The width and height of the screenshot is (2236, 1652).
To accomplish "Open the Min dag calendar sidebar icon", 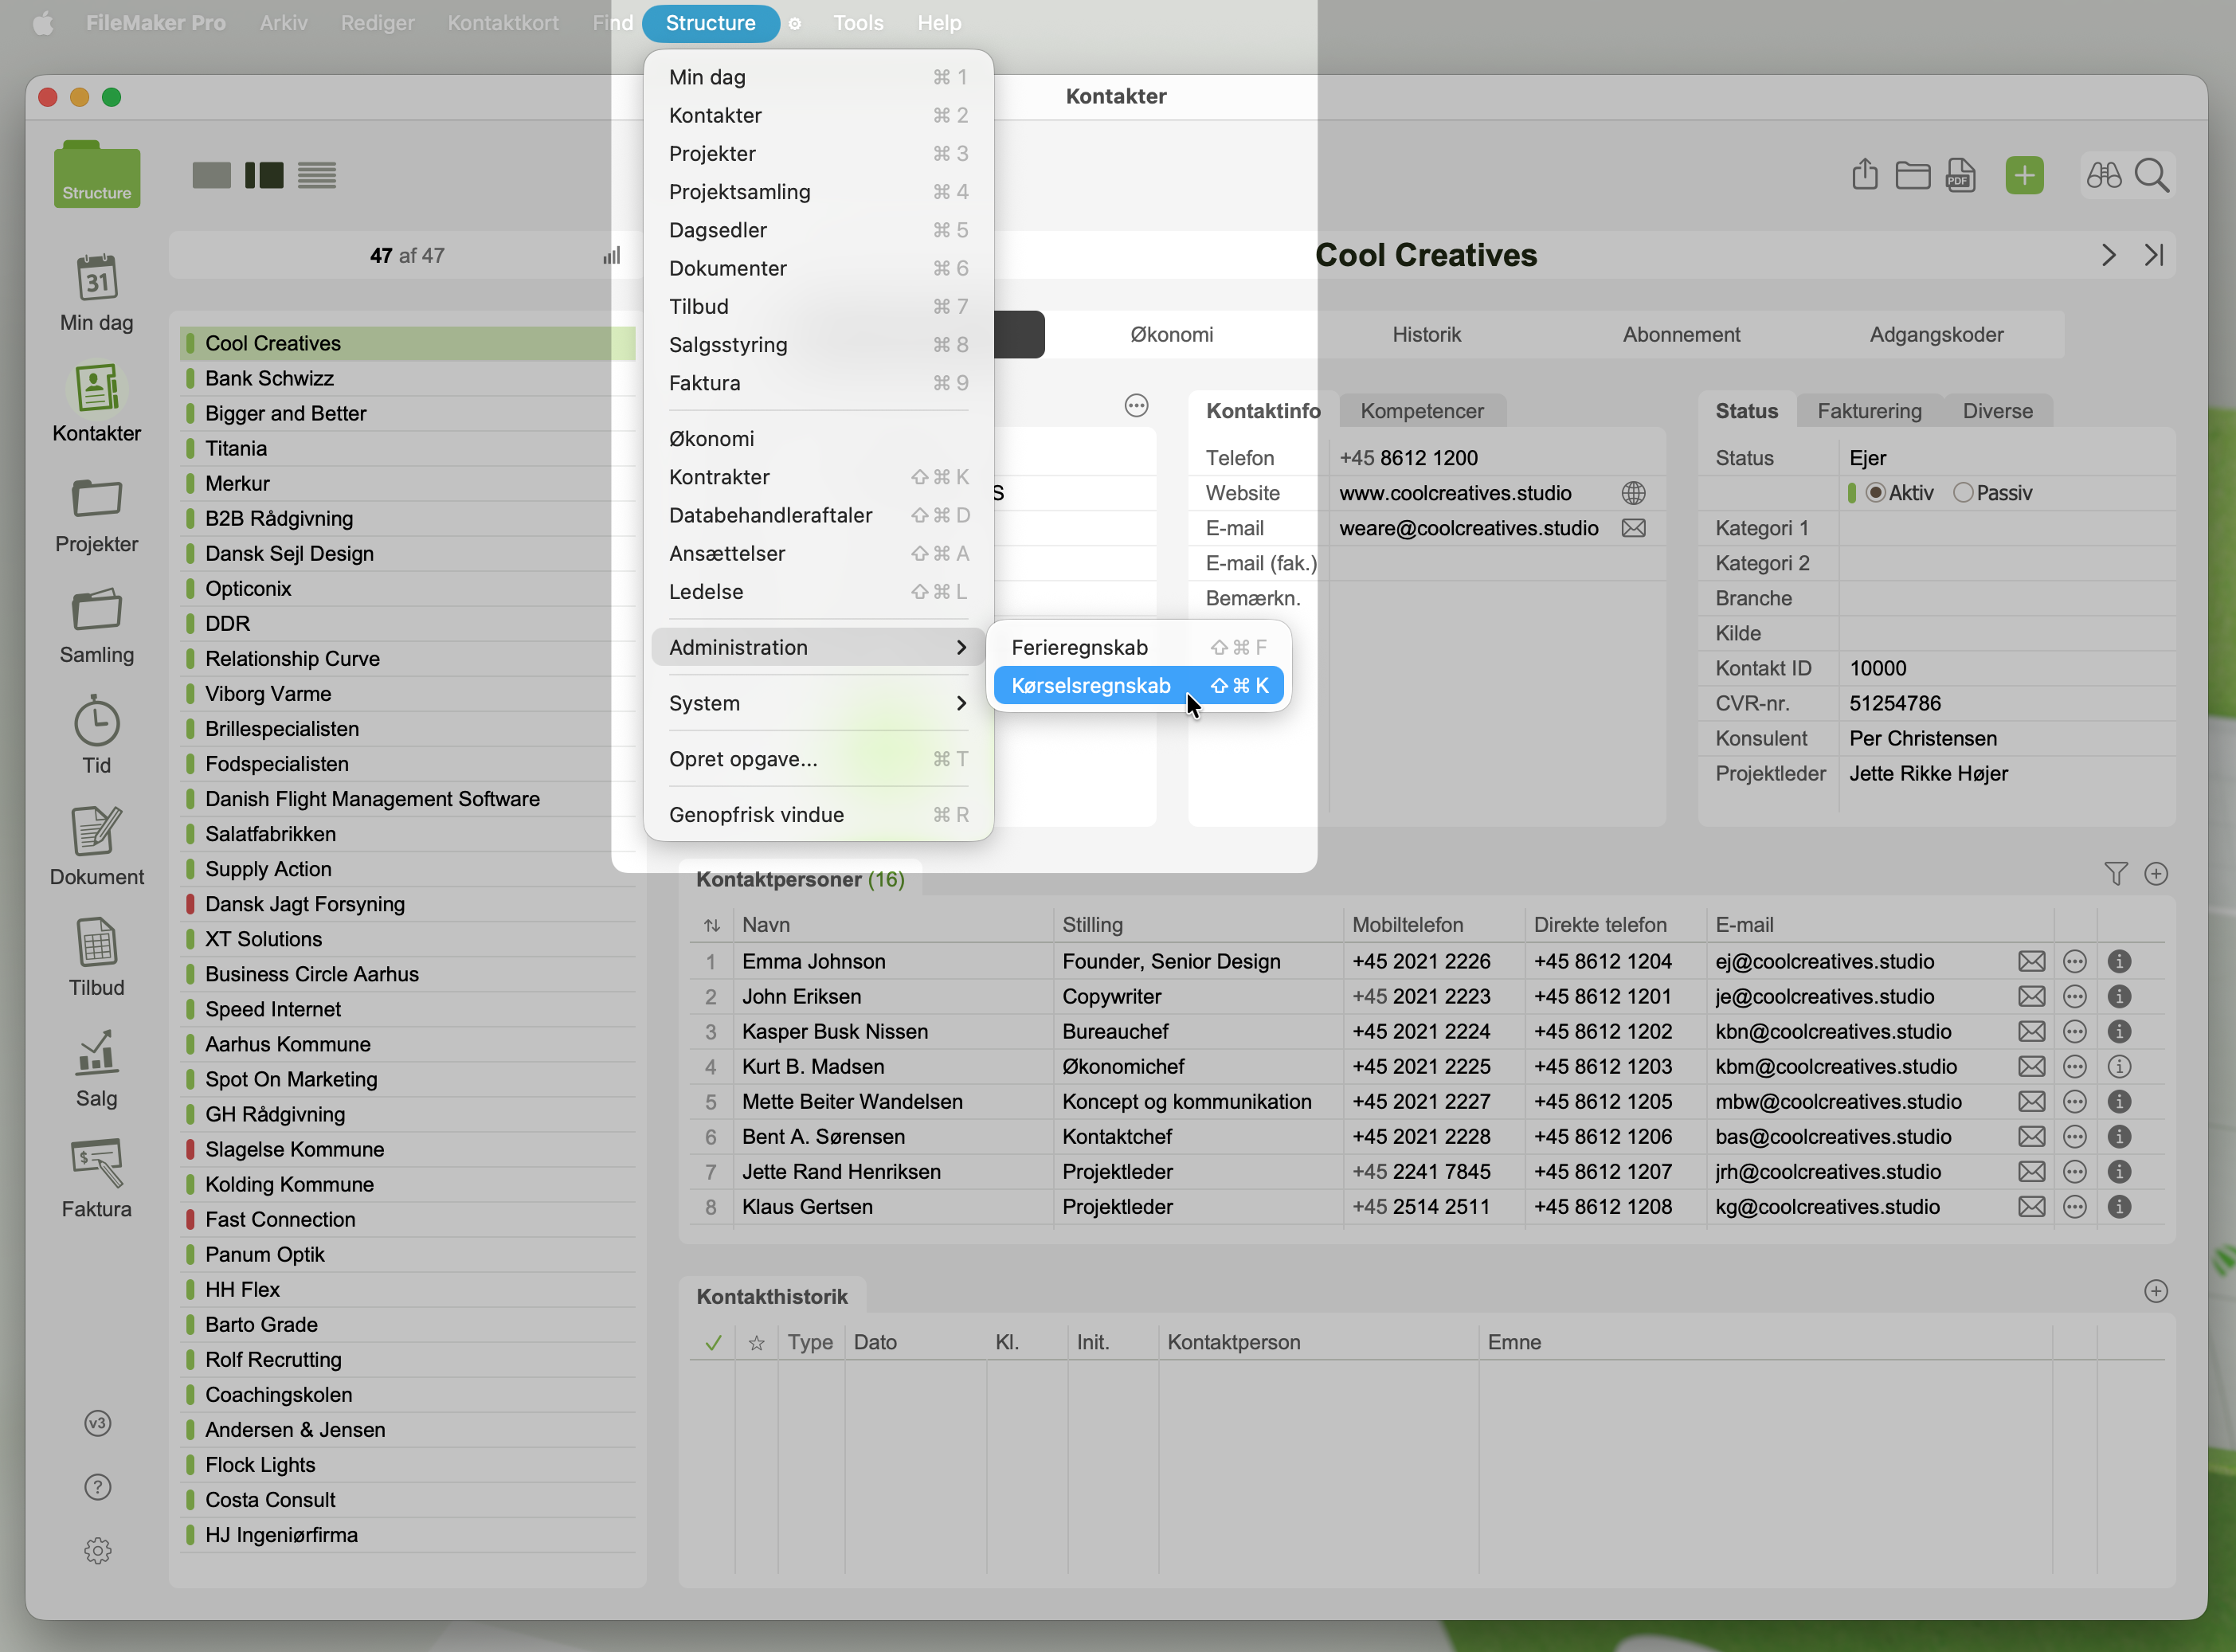I will [x=97, y=279].
